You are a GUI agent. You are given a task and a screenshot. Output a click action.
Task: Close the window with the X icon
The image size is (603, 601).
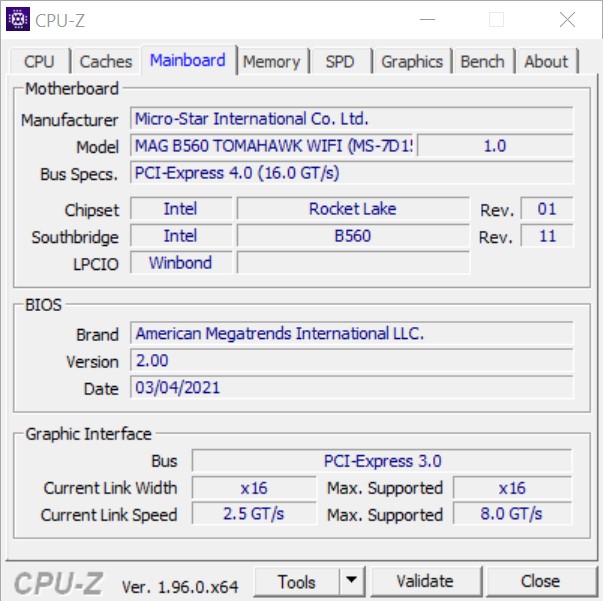(567, 19)
